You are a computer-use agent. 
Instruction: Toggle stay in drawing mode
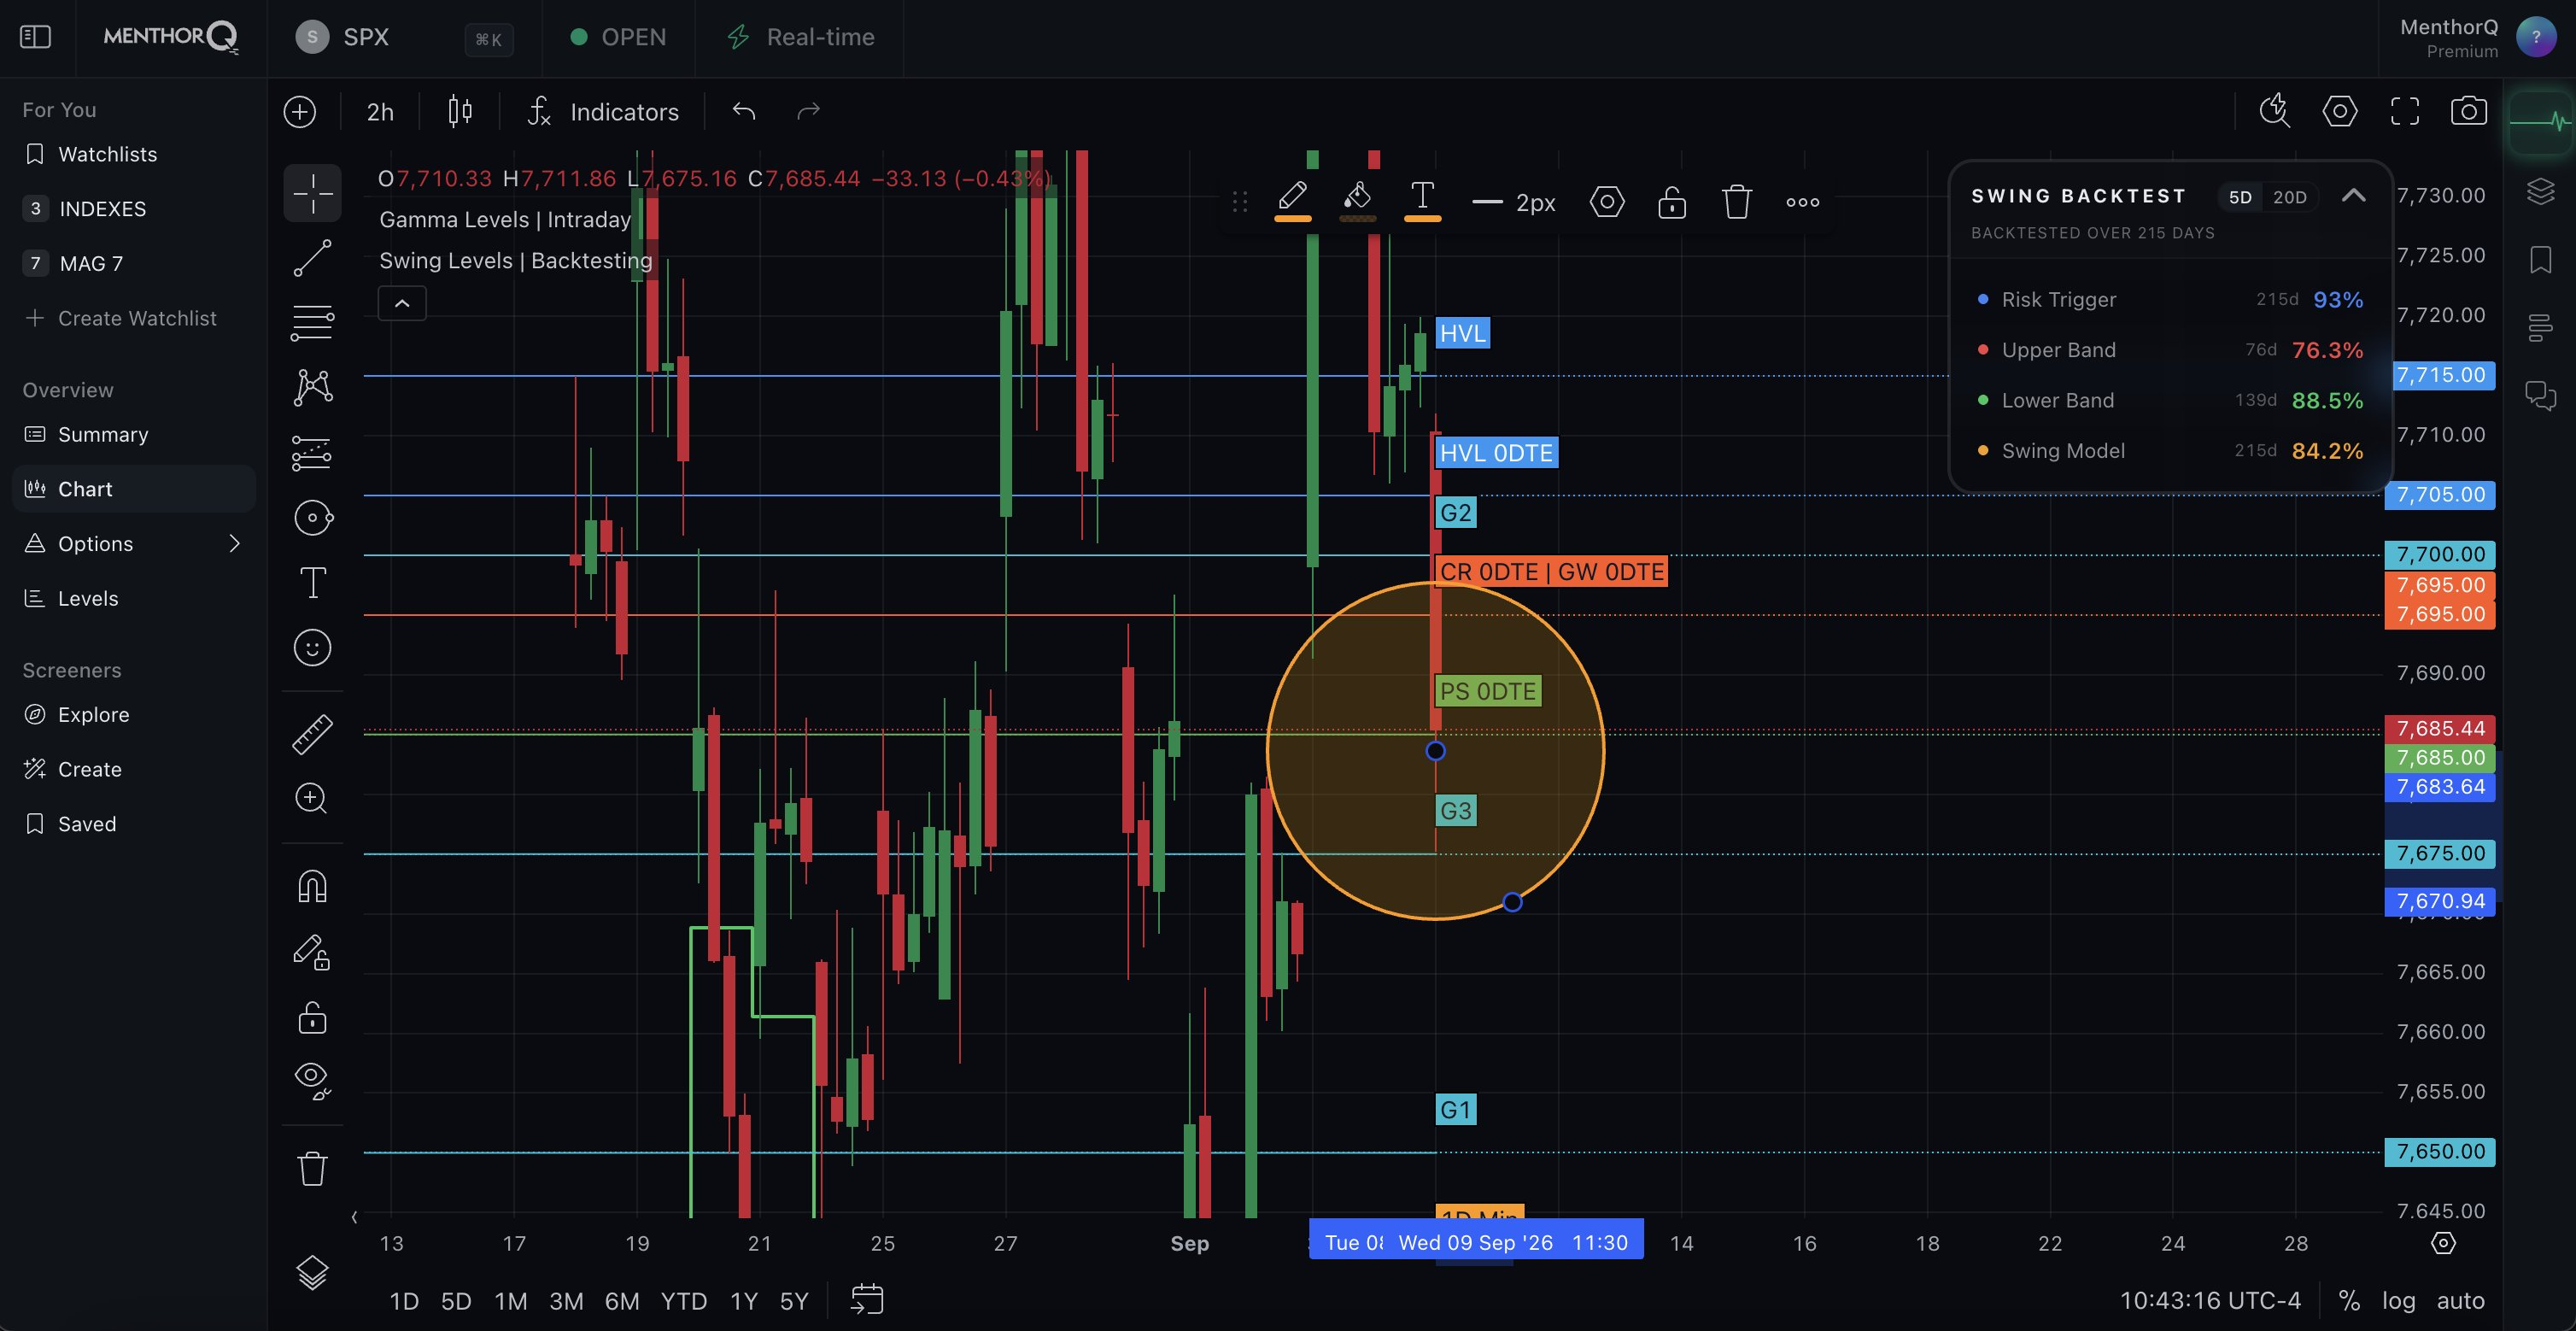tap(312, 953)
